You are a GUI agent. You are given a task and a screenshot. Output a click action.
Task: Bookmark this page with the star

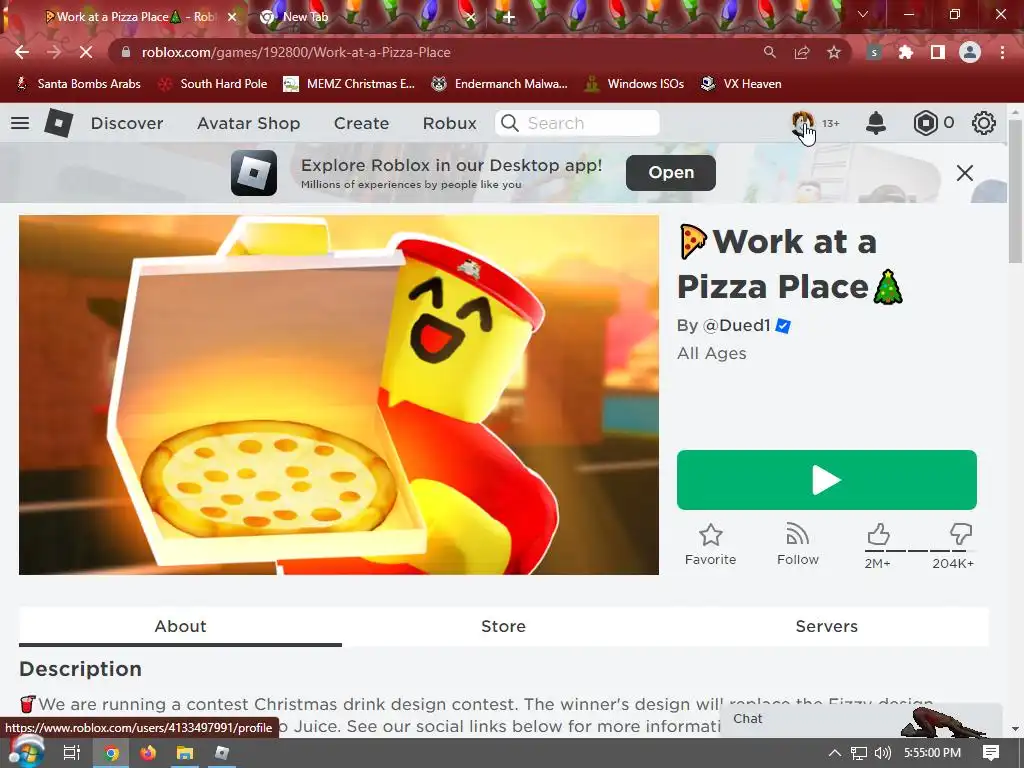click(x=834, y=52)
